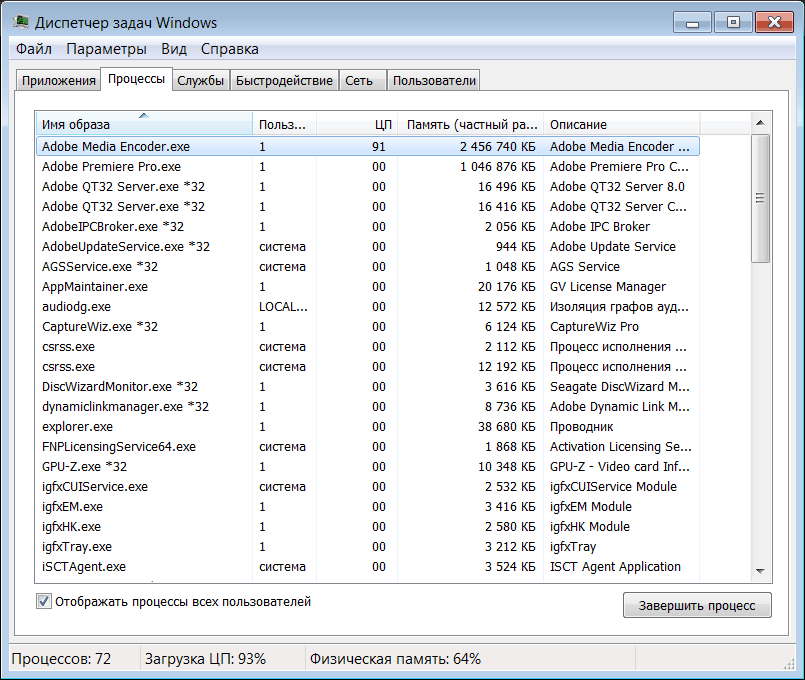The height and width of the screenshot is (680, 805).
Task: Click the 1 046 876 КБ memory value
Action: click(497, 167)
